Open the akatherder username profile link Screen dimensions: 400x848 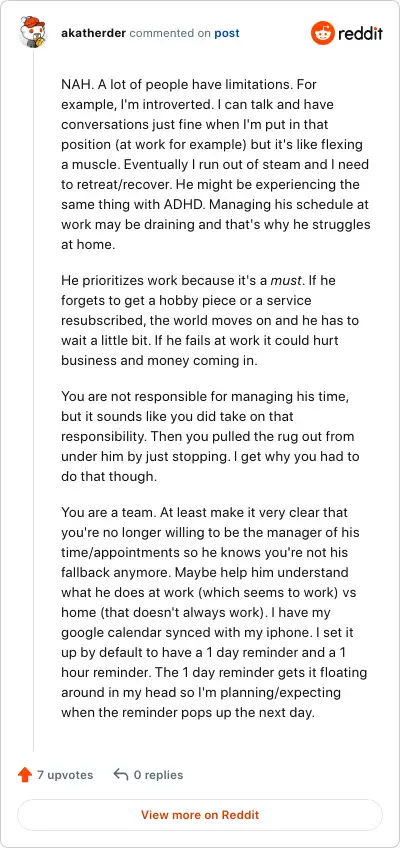click(94, 34)
